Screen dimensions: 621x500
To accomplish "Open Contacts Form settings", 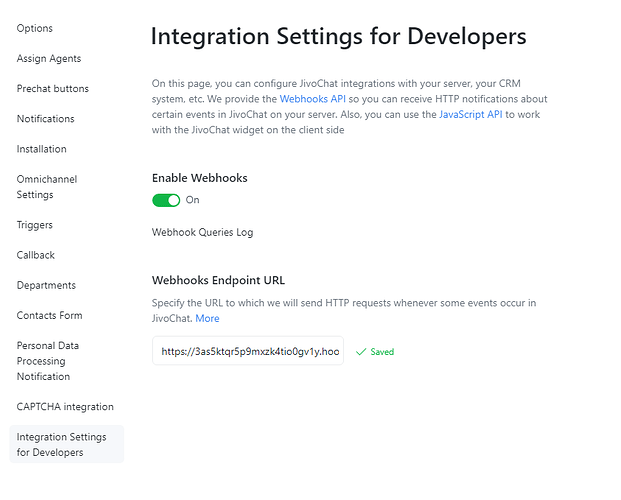I will (x=49, y=315).
